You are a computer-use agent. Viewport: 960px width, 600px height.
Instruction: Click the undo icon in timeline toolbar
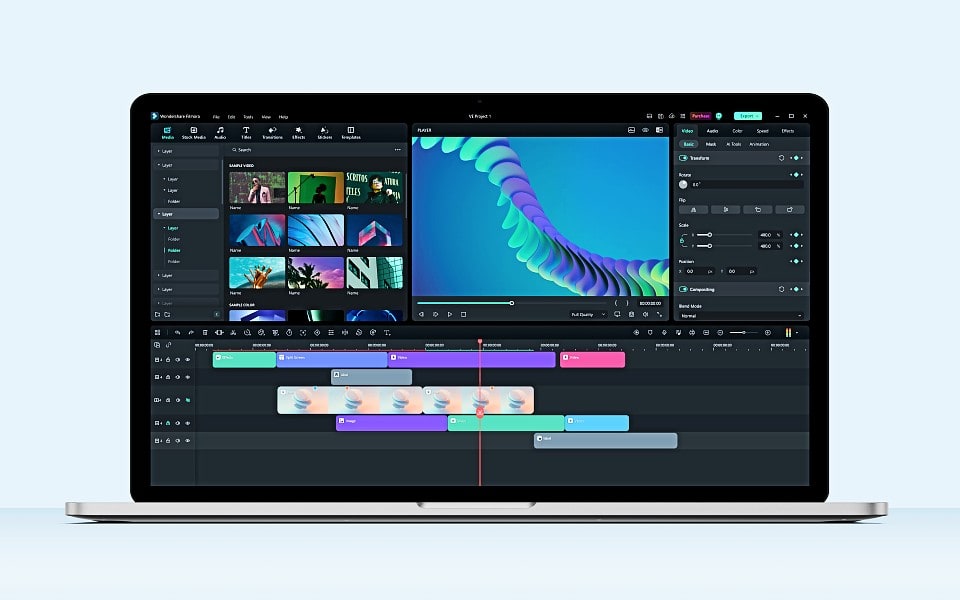click(177, 332)
